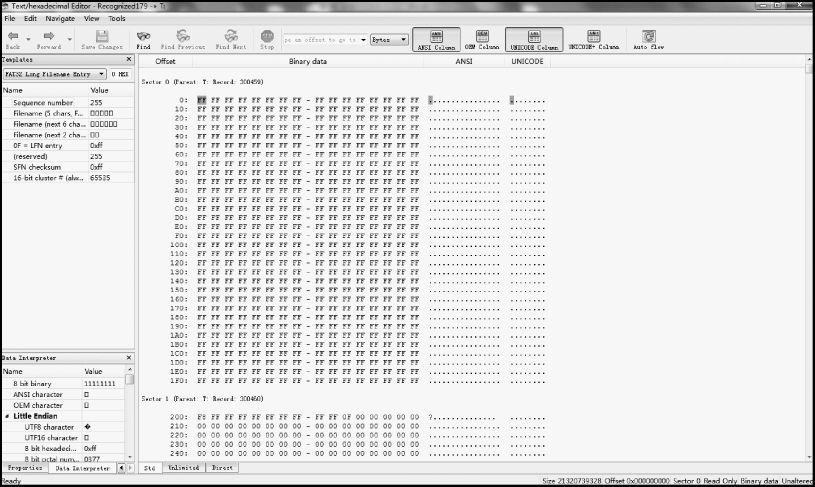Select the 8 bit binary row

tap(63, 384)
